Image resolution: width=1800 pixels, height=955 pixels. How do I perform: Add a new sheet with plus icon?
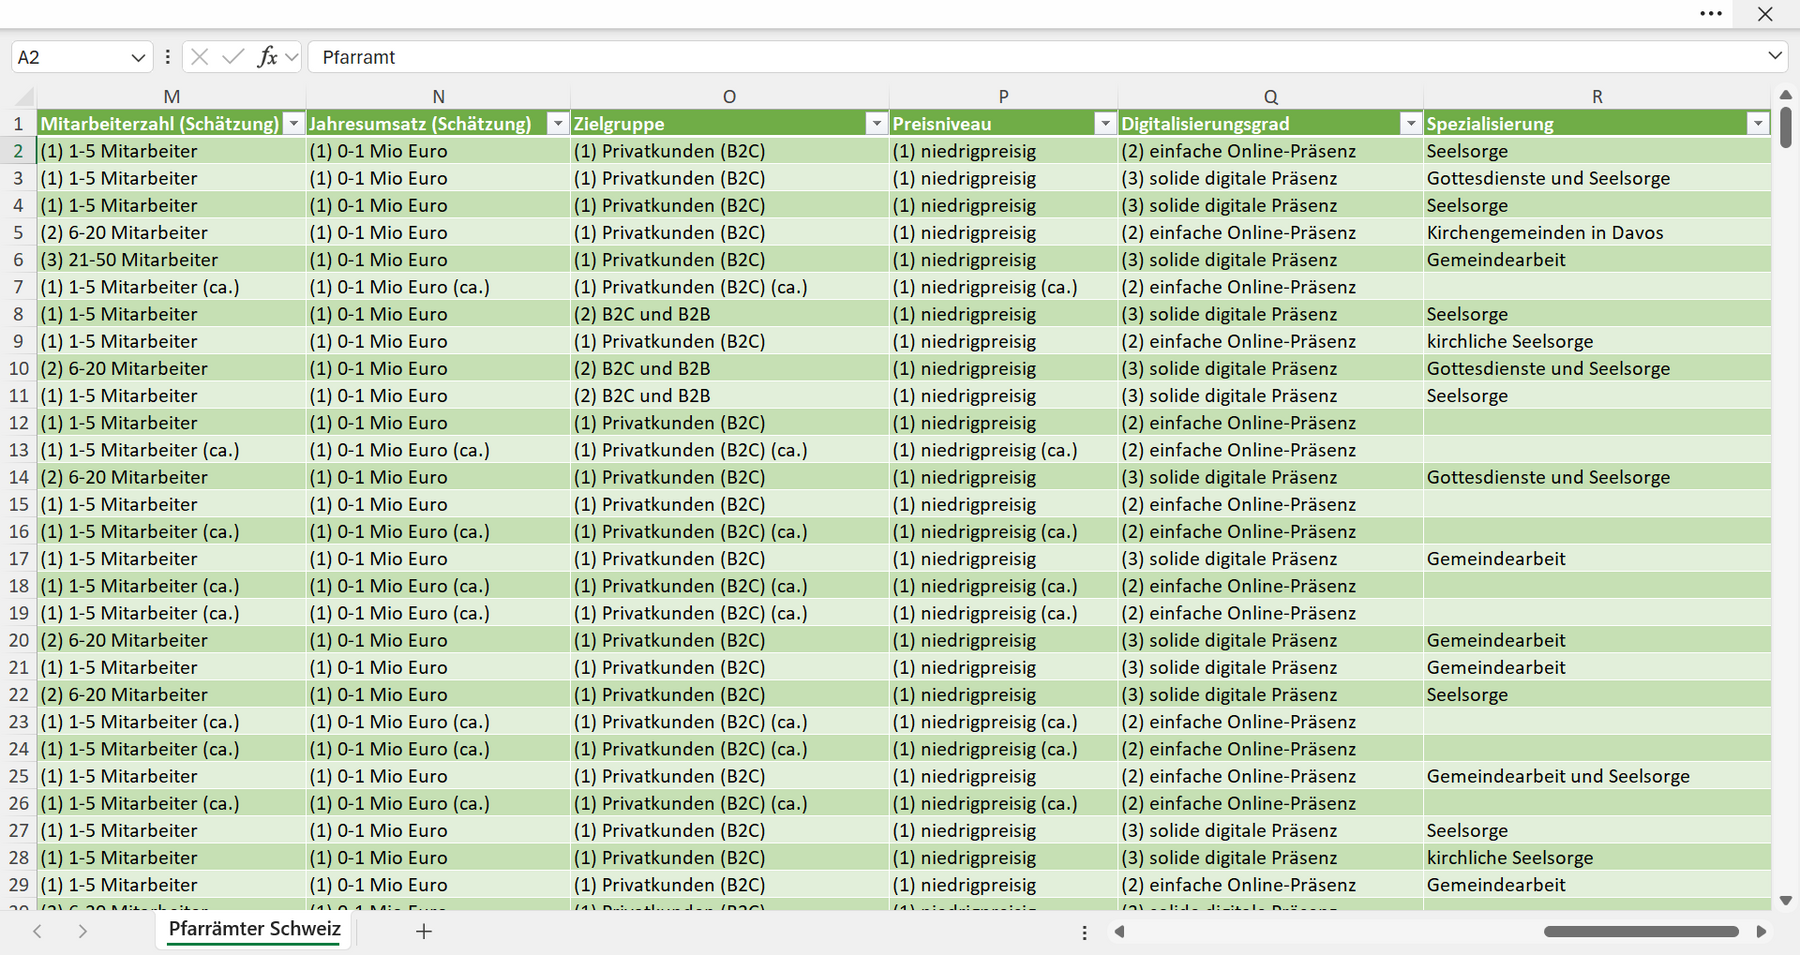coord(424,931)
